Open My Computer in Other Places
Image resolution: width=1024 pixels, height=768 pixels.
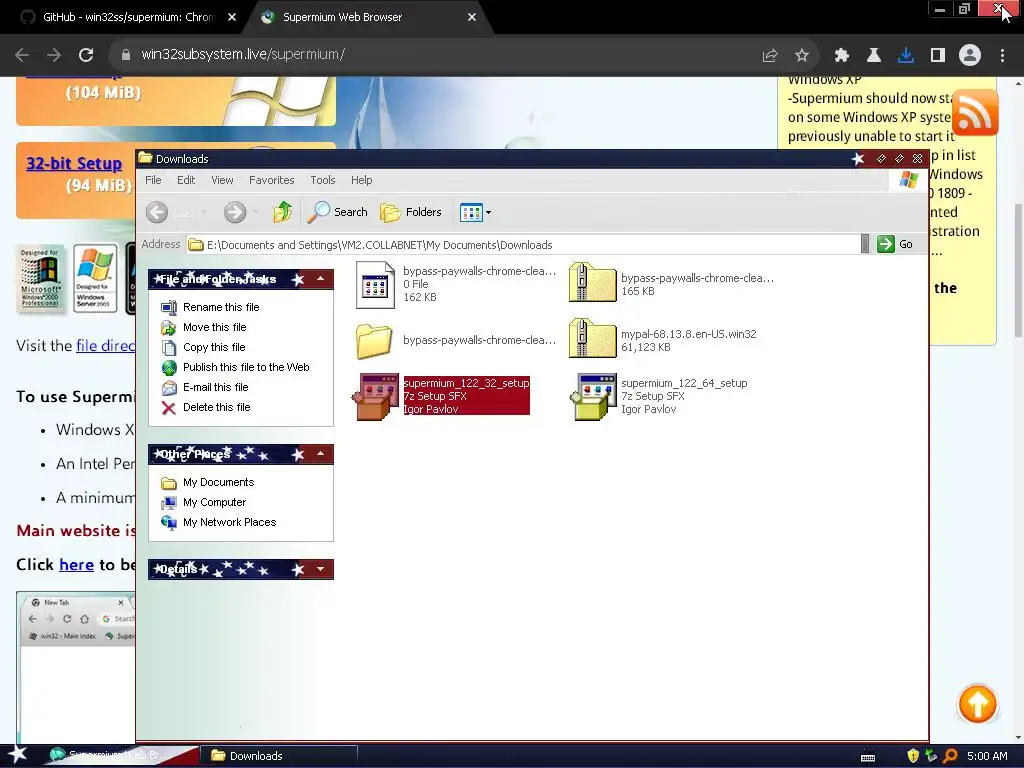pos(214,502)
